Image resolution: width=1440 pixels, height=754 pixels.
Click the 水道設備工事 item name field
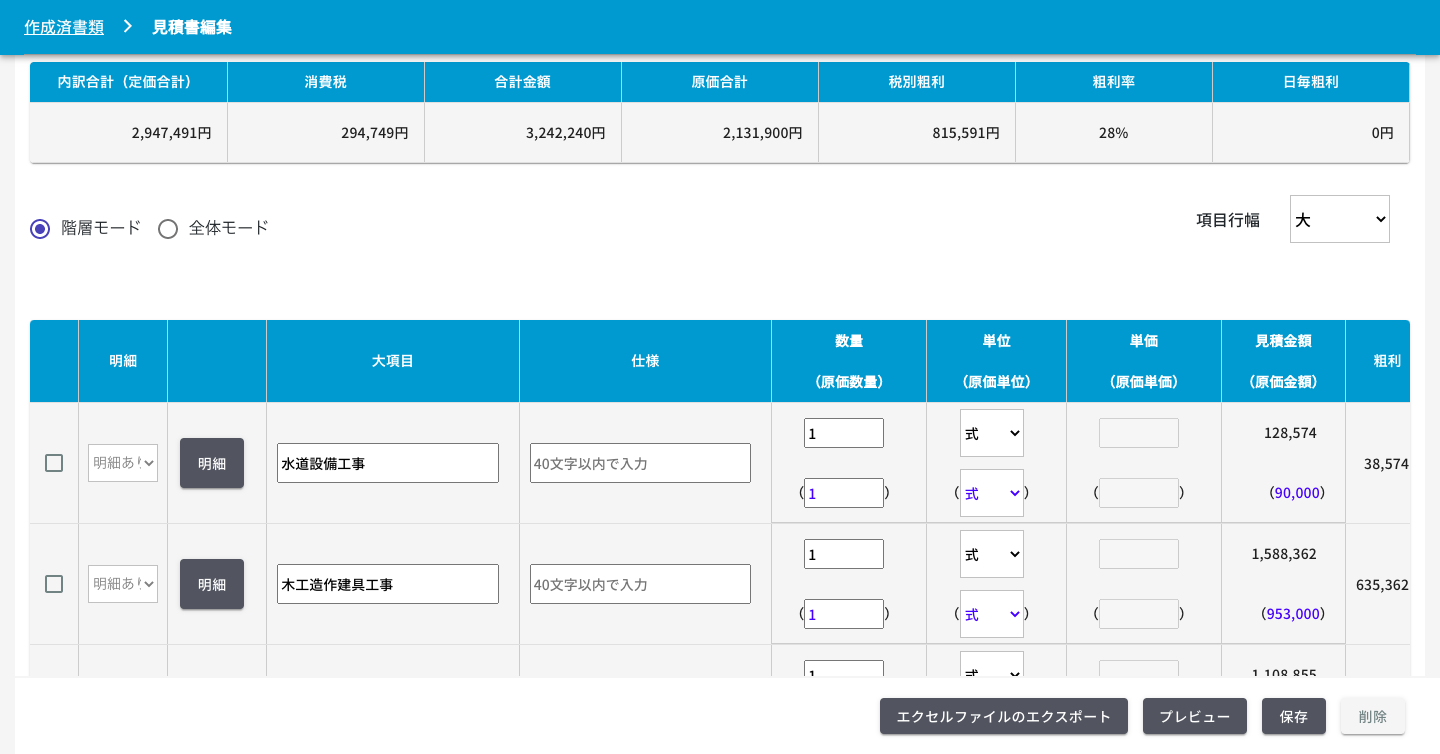(x=388, y=463)
